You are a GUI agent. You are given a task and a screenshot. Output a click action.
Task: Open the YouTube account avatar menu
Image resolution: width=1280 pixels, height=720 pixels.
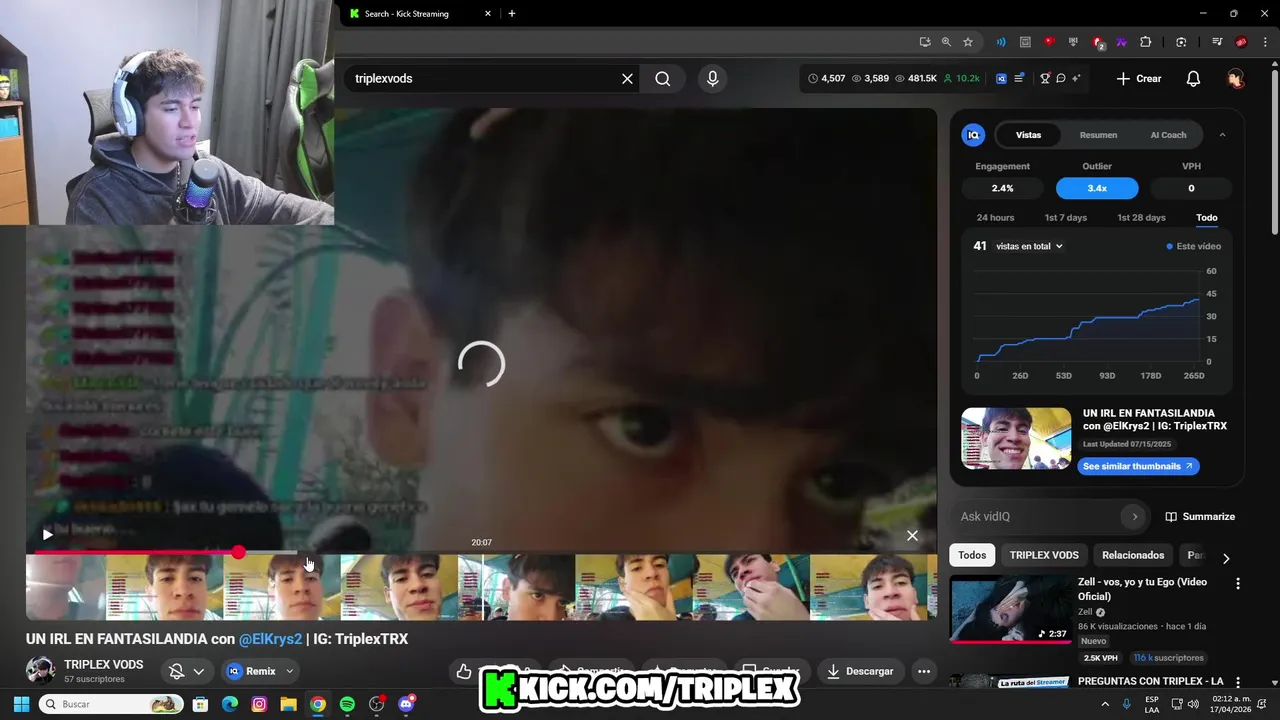coord(1236,79)
